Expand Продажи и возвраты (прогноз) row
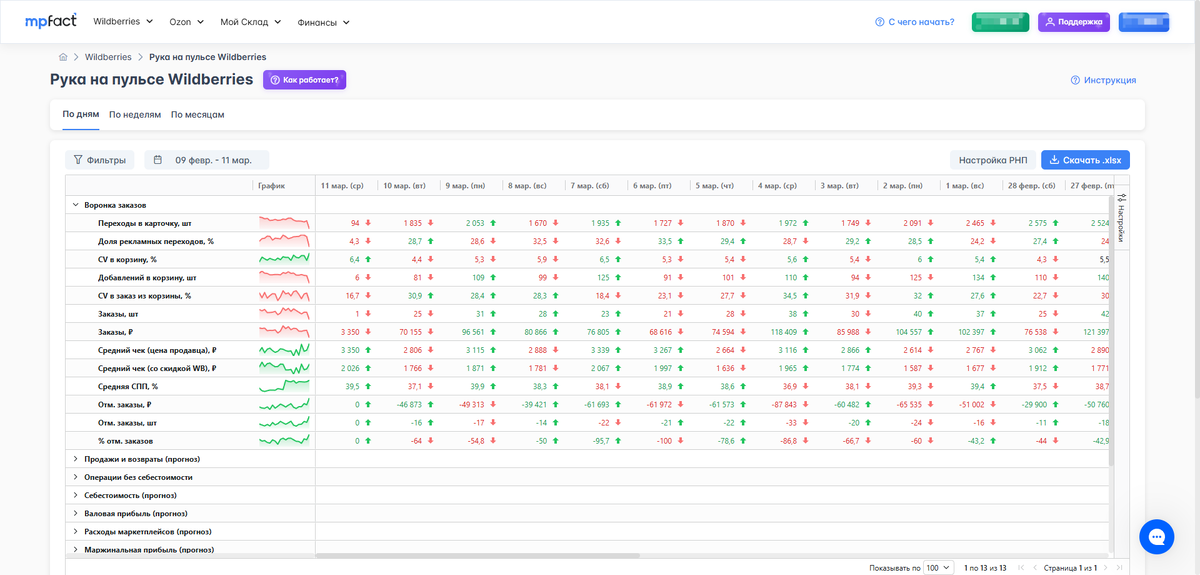This screenshot has height=575, width=1200. [75, 459]
